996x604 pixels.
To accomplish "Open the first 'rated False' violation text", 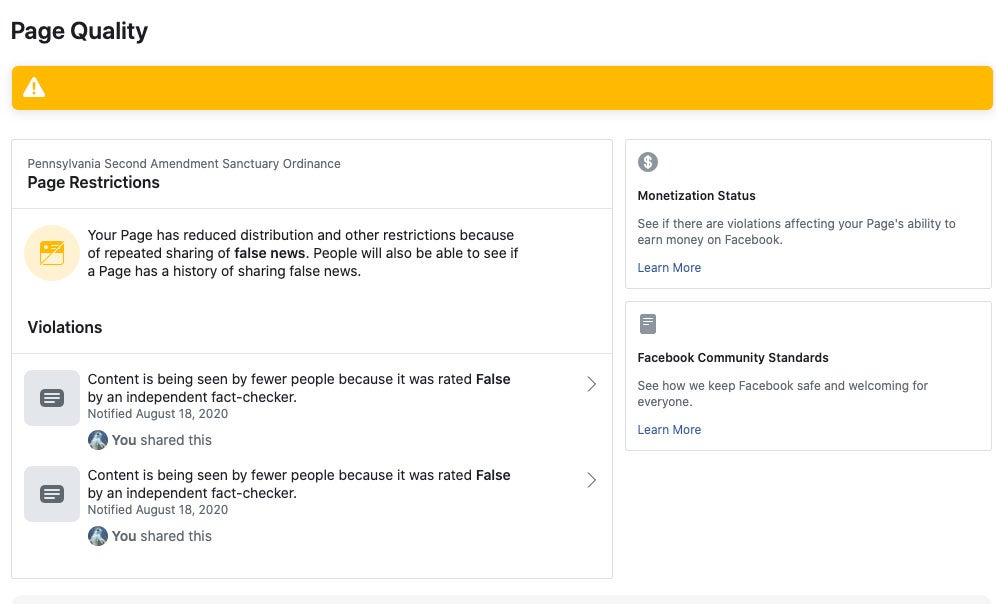I will tap(298, 388).
